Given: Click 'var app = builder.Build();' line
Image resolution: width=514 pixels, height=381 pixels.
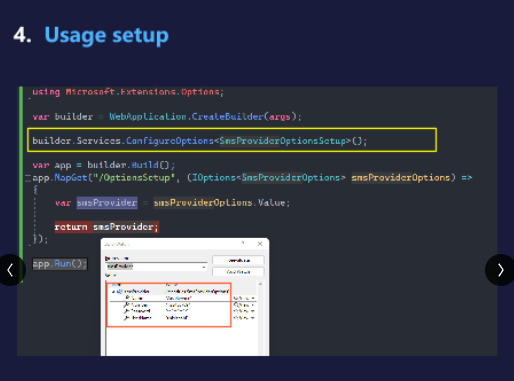Looking at the screenshot, I should [103, 165].
